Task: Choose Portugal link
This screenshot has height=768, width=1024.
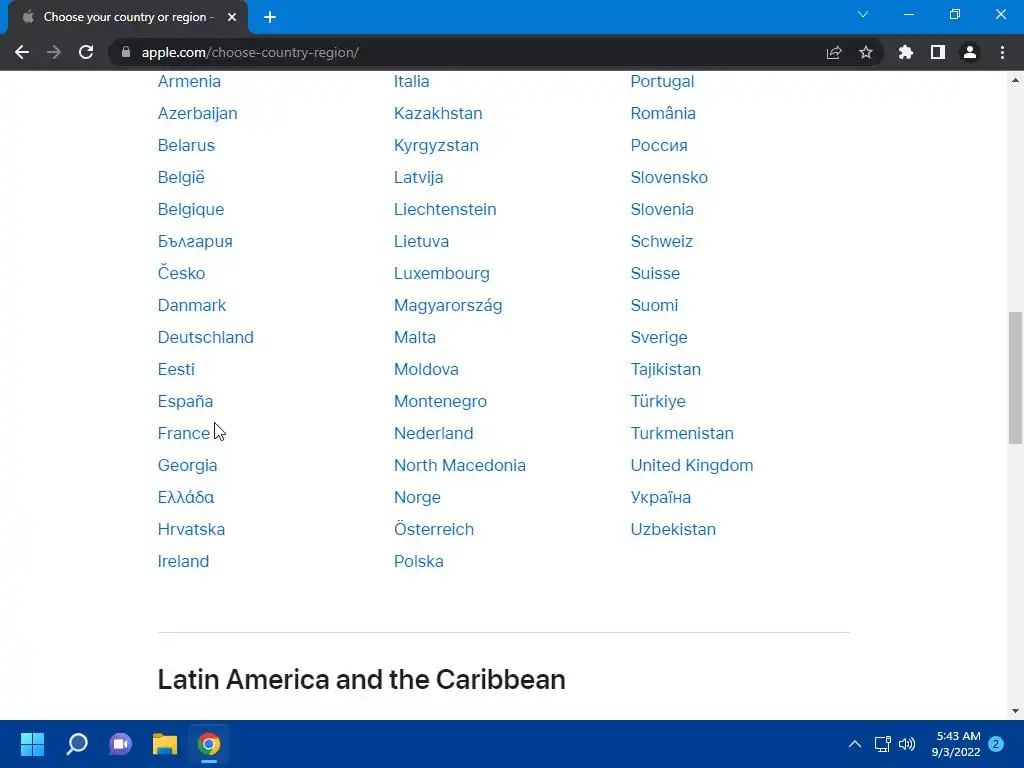Action: [662, 82]
